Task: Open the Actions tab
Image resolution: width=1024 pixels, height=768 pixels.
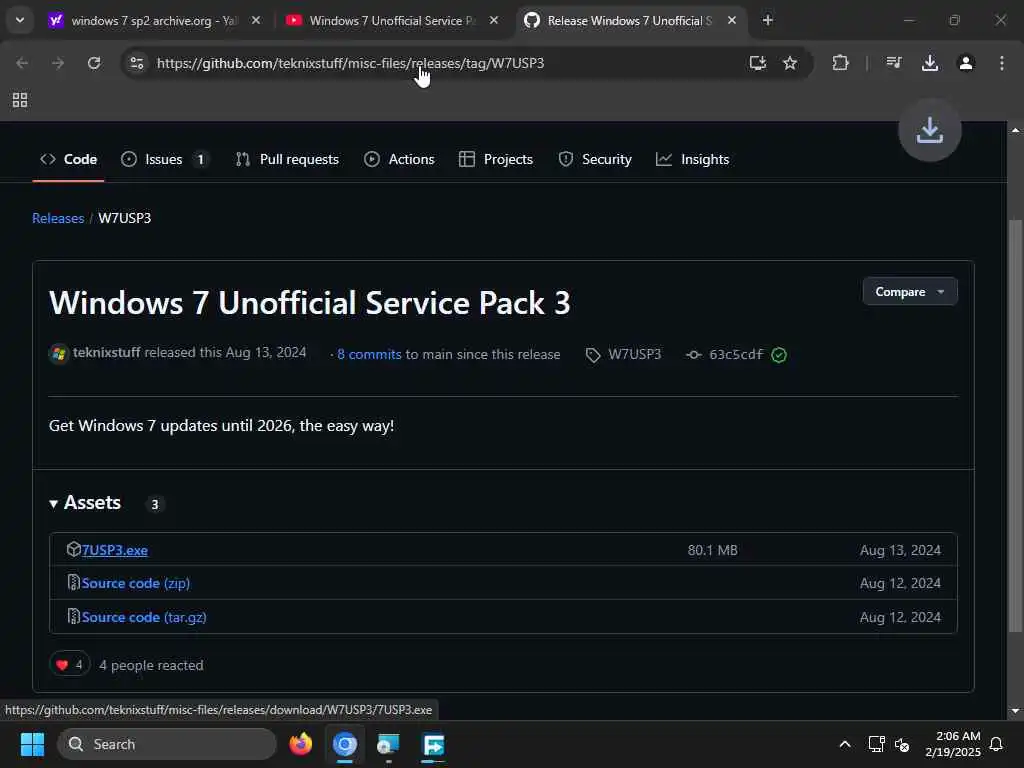Action: (399, 159)
